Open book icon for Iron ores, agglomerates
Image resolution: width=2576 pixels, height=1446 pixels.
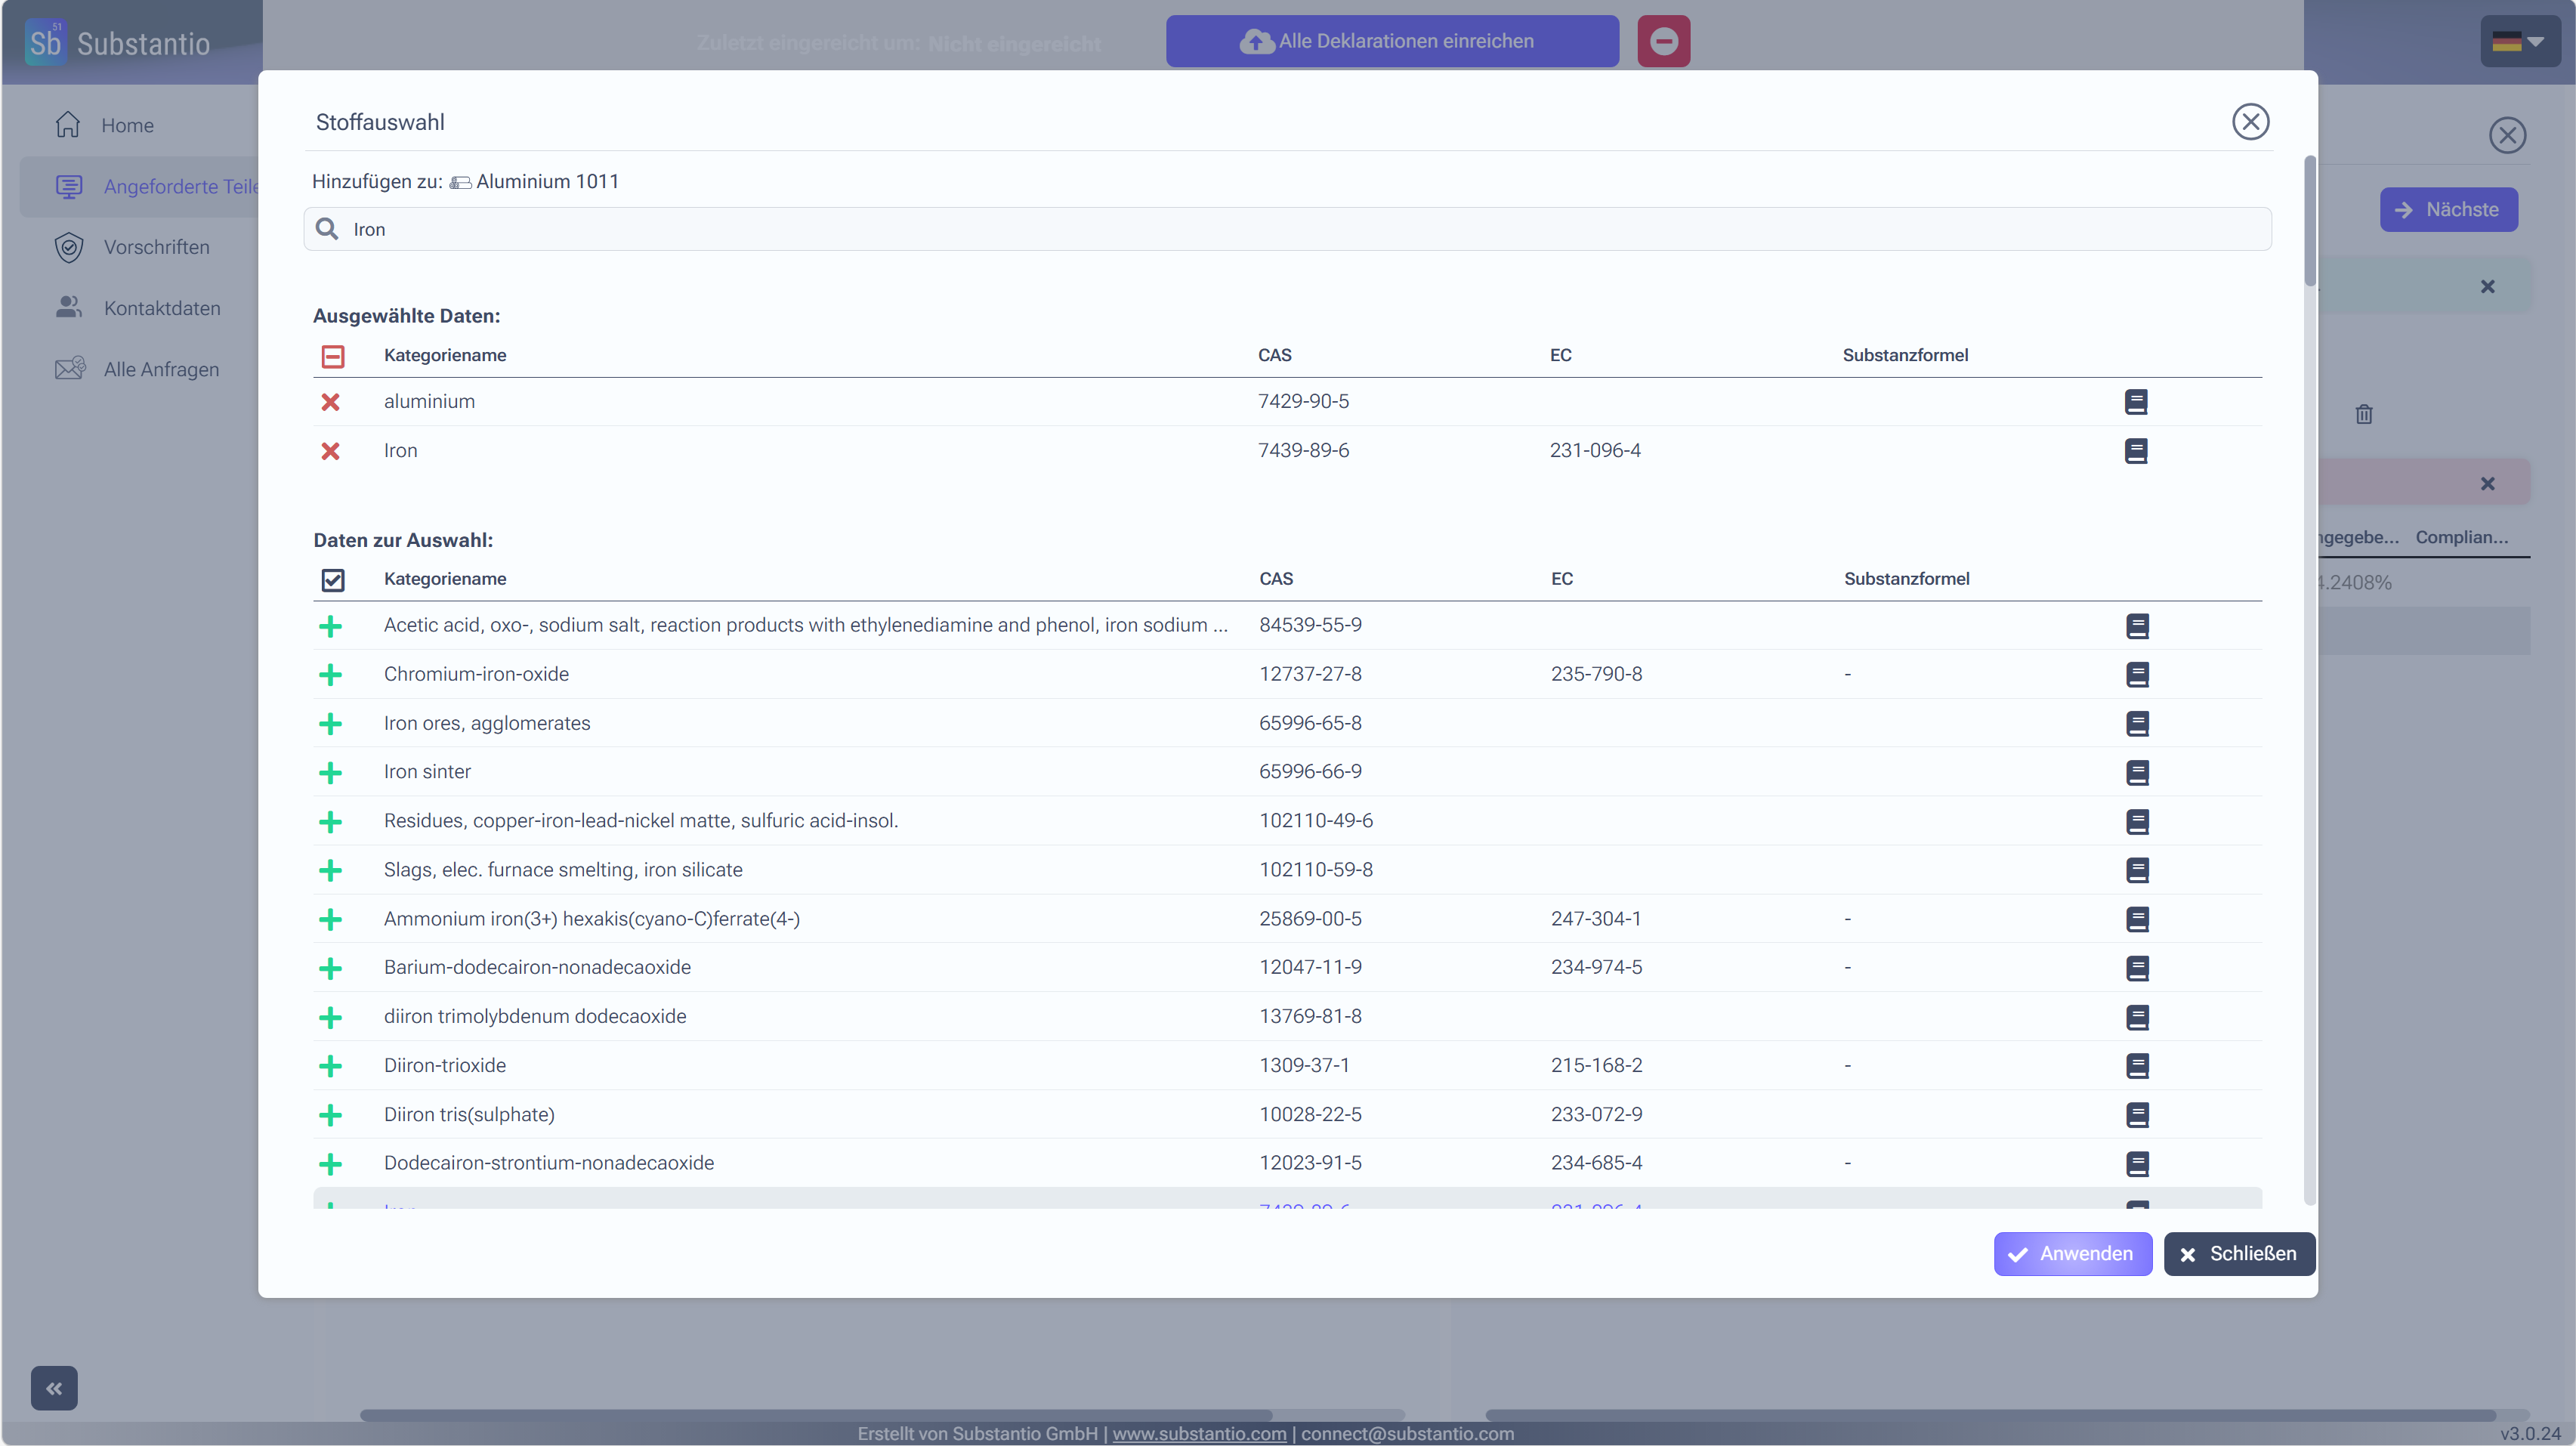2137,724
